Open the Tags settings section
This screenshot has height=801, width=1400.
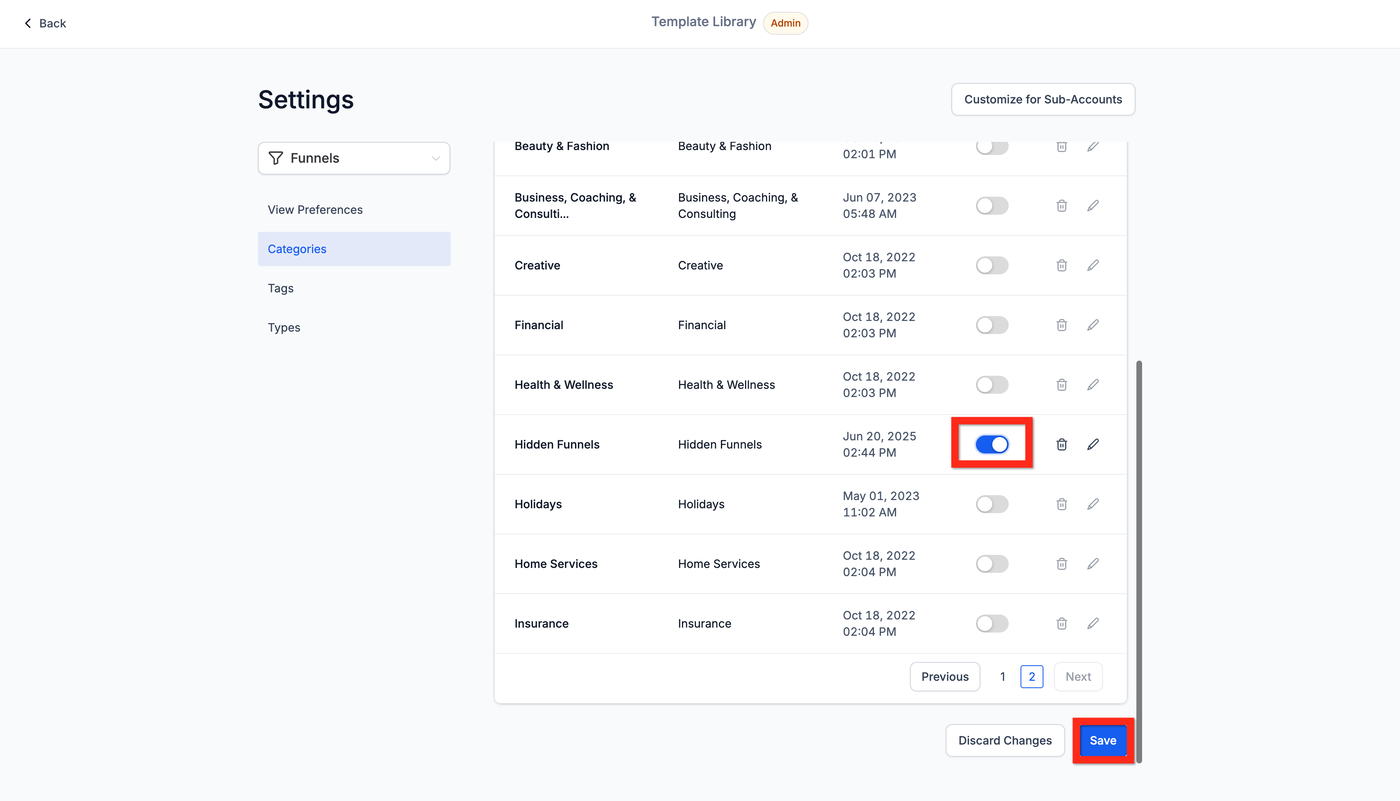[x=281, y=288]
